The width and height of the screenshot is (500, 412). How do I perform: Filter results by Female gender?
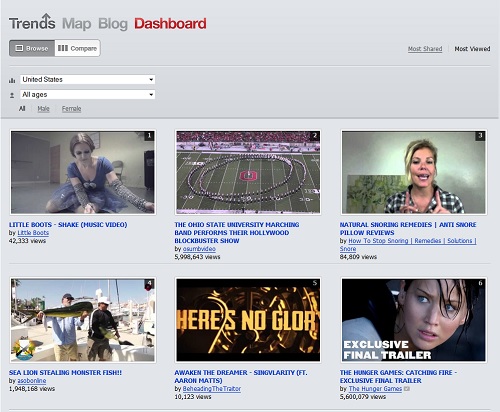(71, 109)
